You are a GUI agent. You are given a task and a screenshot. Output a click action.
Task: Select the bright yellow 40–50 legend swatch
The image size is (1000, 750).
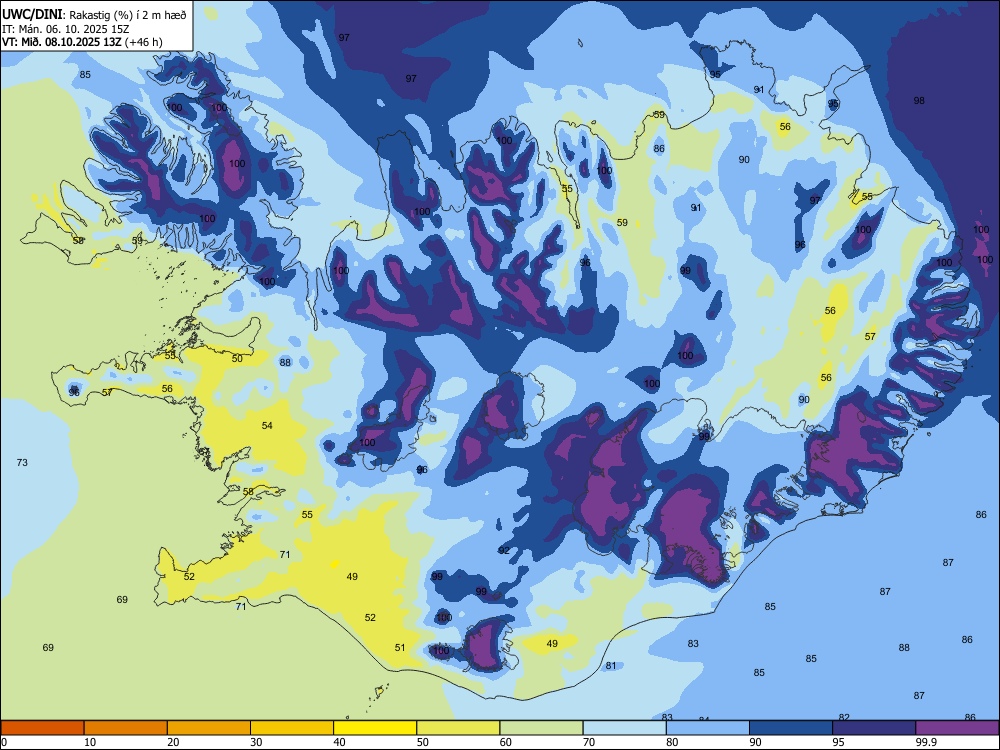coord(375,728)
